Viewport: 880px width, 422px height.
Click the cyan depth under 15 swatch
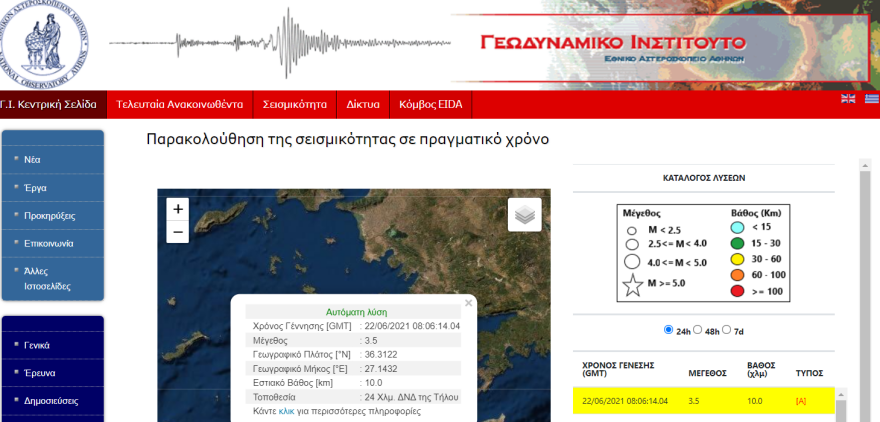[737, 227]
